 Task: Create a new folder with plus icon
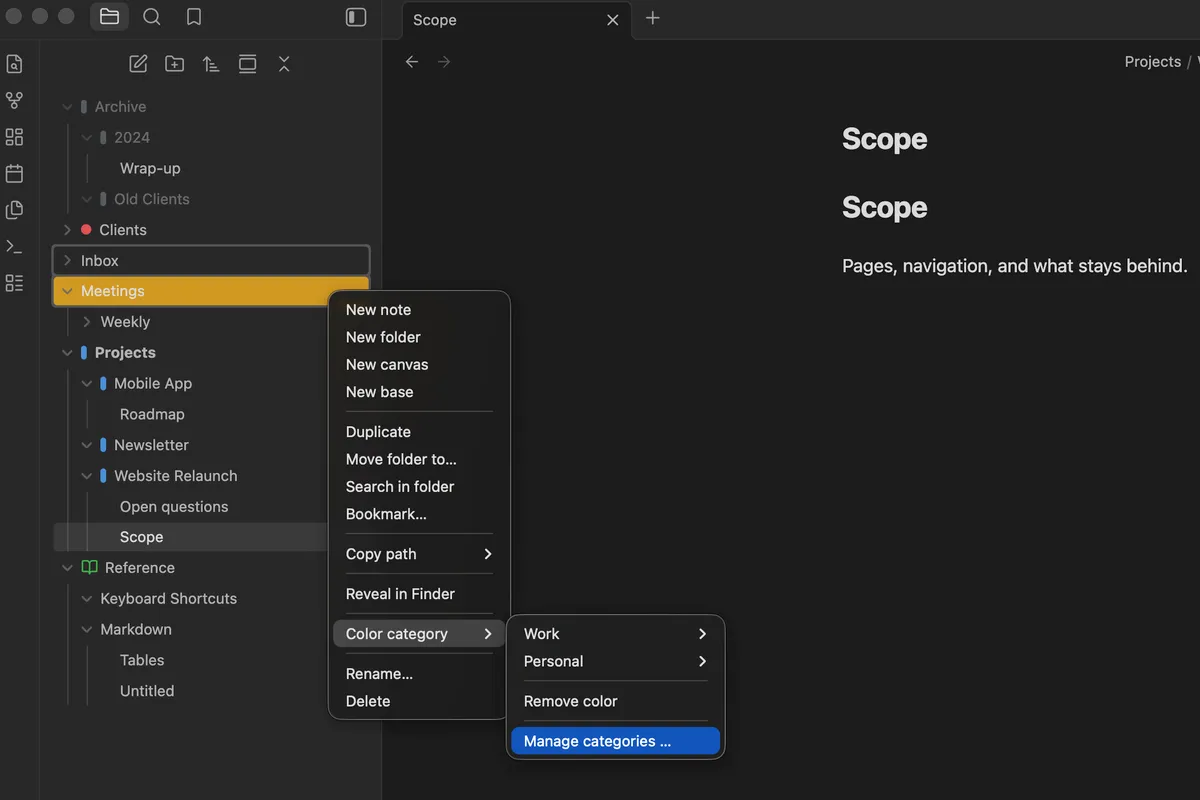(174, 64)
